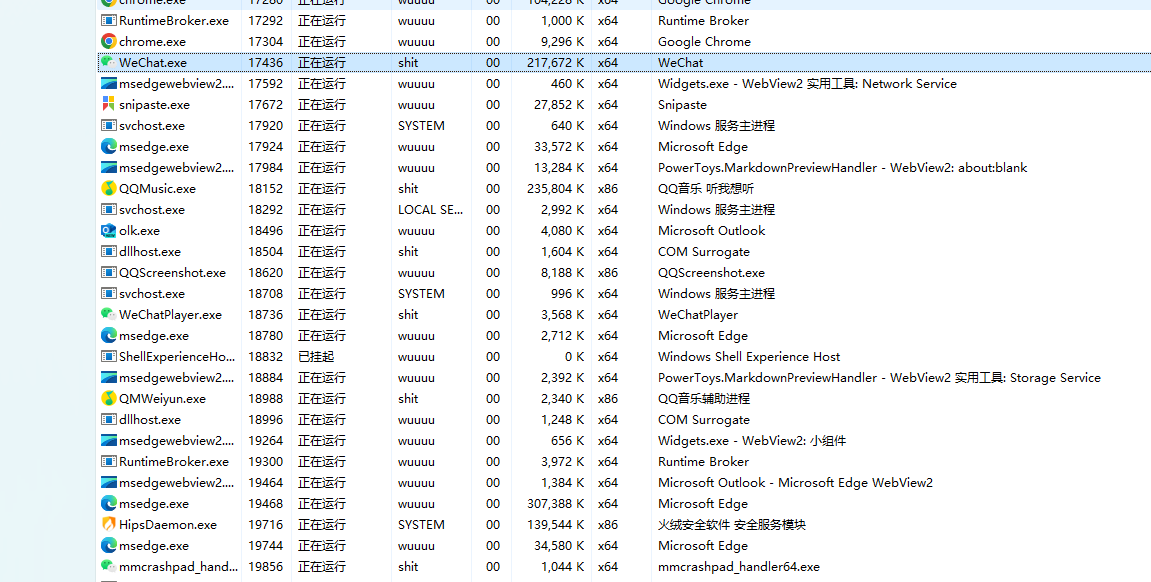Click description '火绒安全软件 安全服务模块'

tap(732, 525)
